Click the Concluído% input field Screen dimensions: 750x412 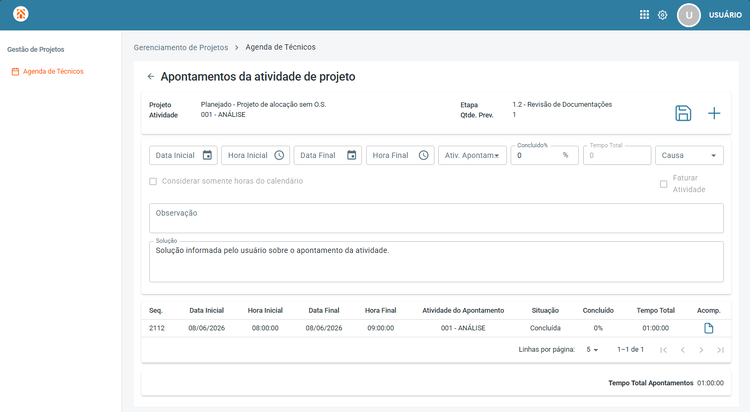point(544,155)
